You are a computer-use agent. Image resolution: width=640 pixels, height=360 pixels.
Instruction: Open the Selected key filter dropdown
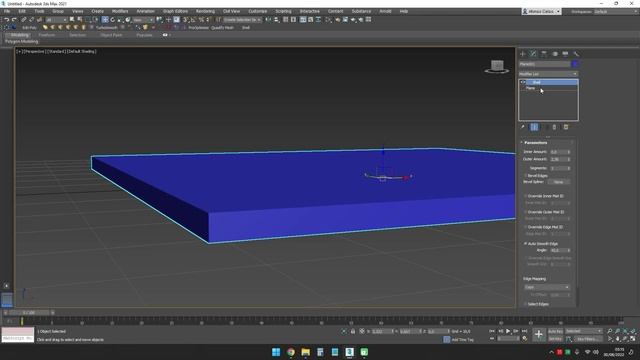(584, 331)
